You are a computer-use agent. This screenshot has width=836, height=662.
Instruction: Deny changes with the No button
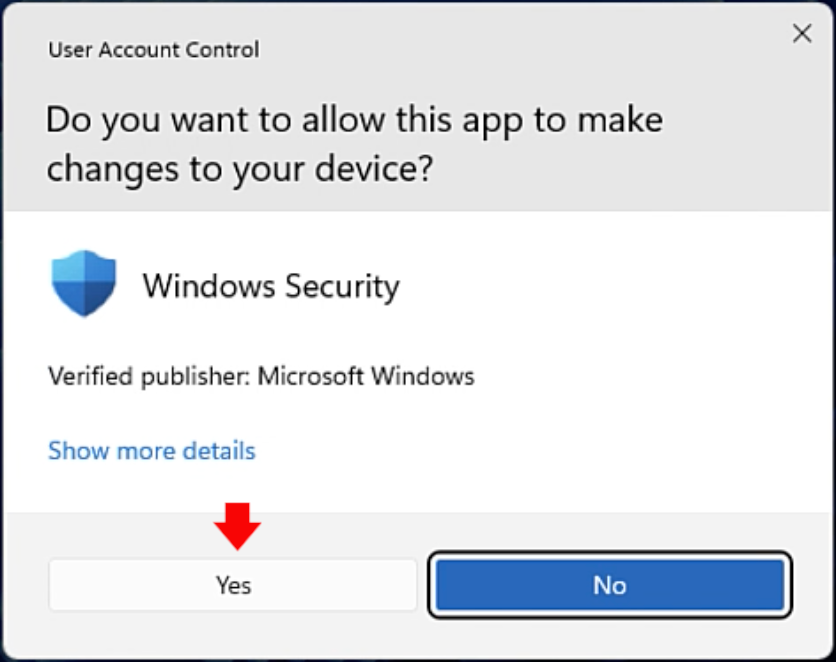610,585
